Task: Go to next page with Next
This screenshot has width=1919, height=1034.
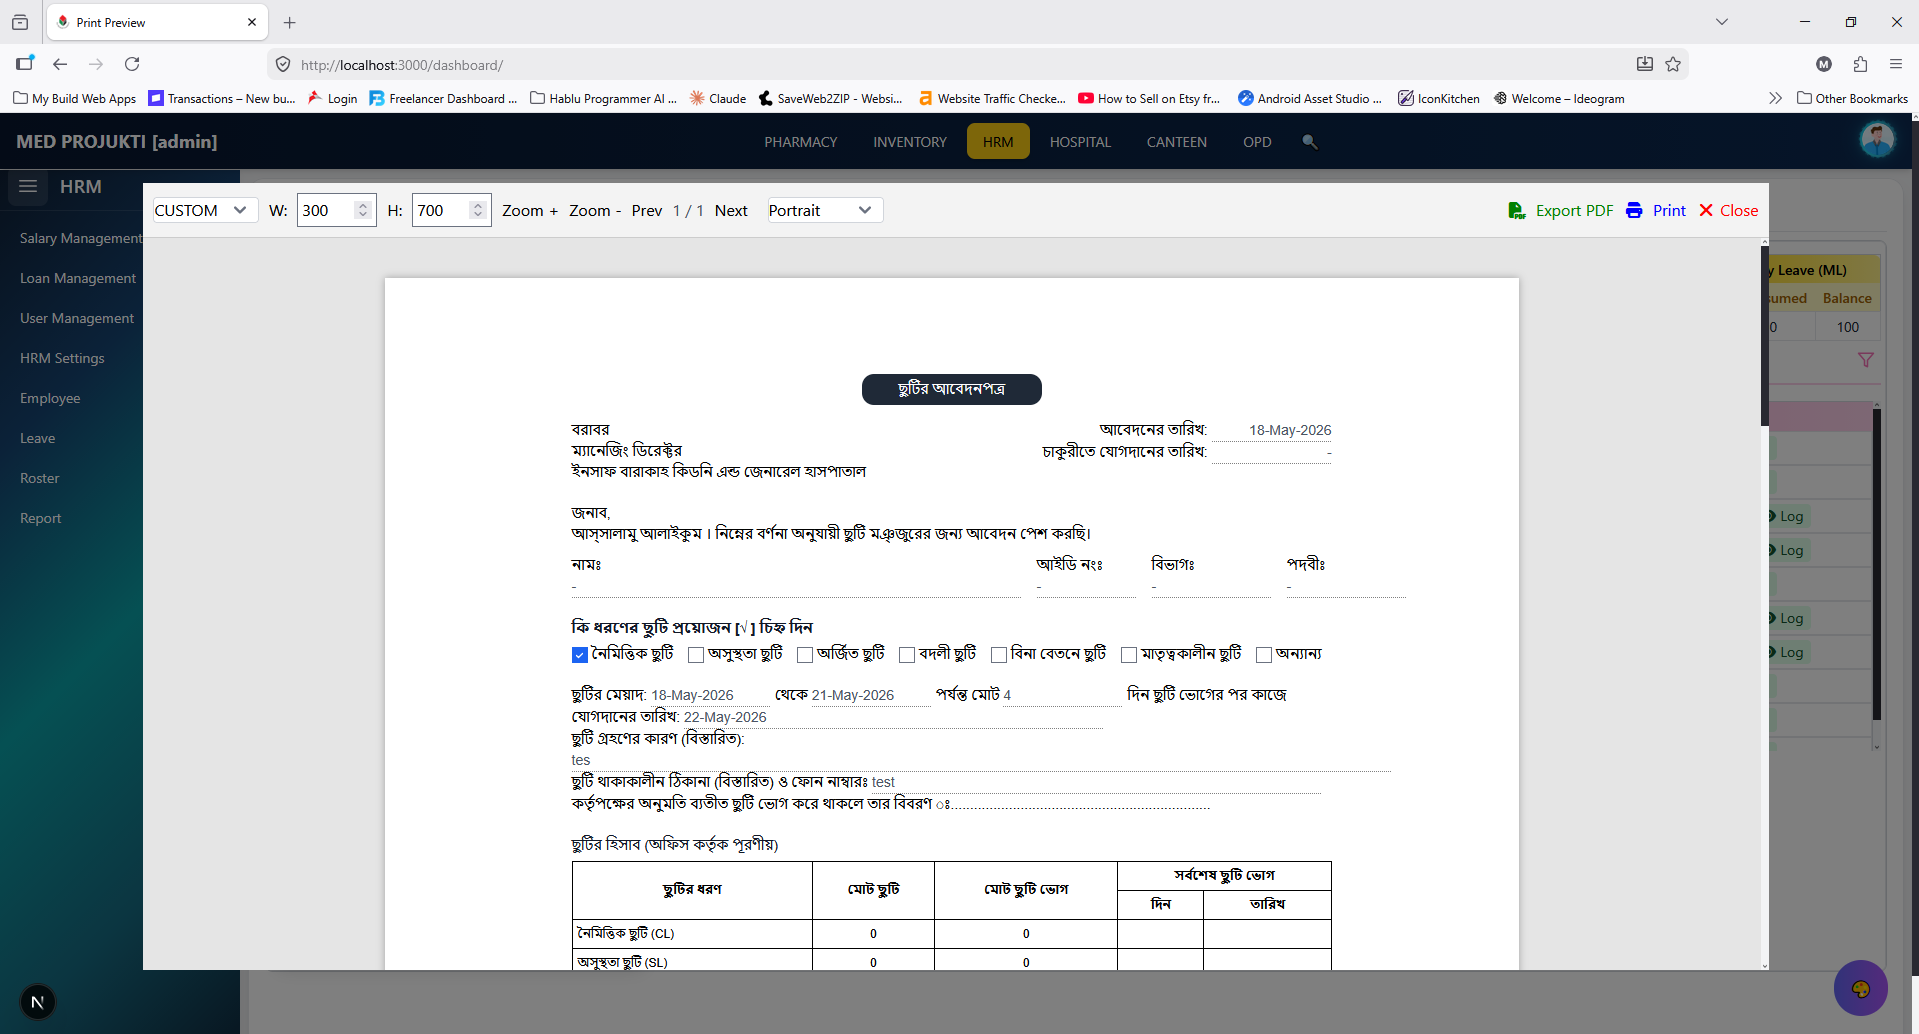Action: click(x=731, y=210)
